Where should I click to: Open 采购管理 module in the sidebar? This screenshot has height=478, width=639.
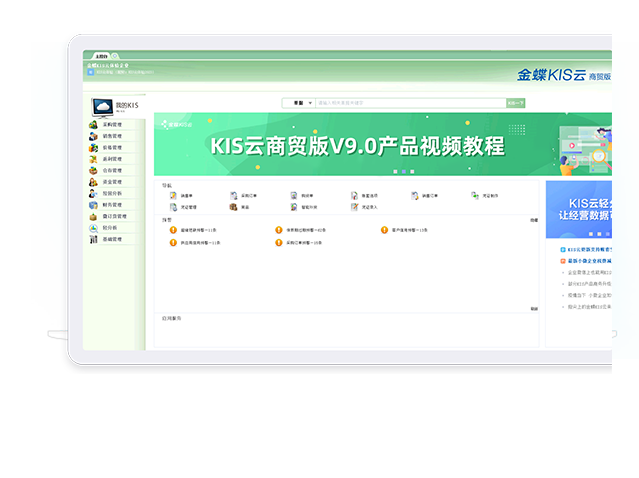(x=110, y=124)
